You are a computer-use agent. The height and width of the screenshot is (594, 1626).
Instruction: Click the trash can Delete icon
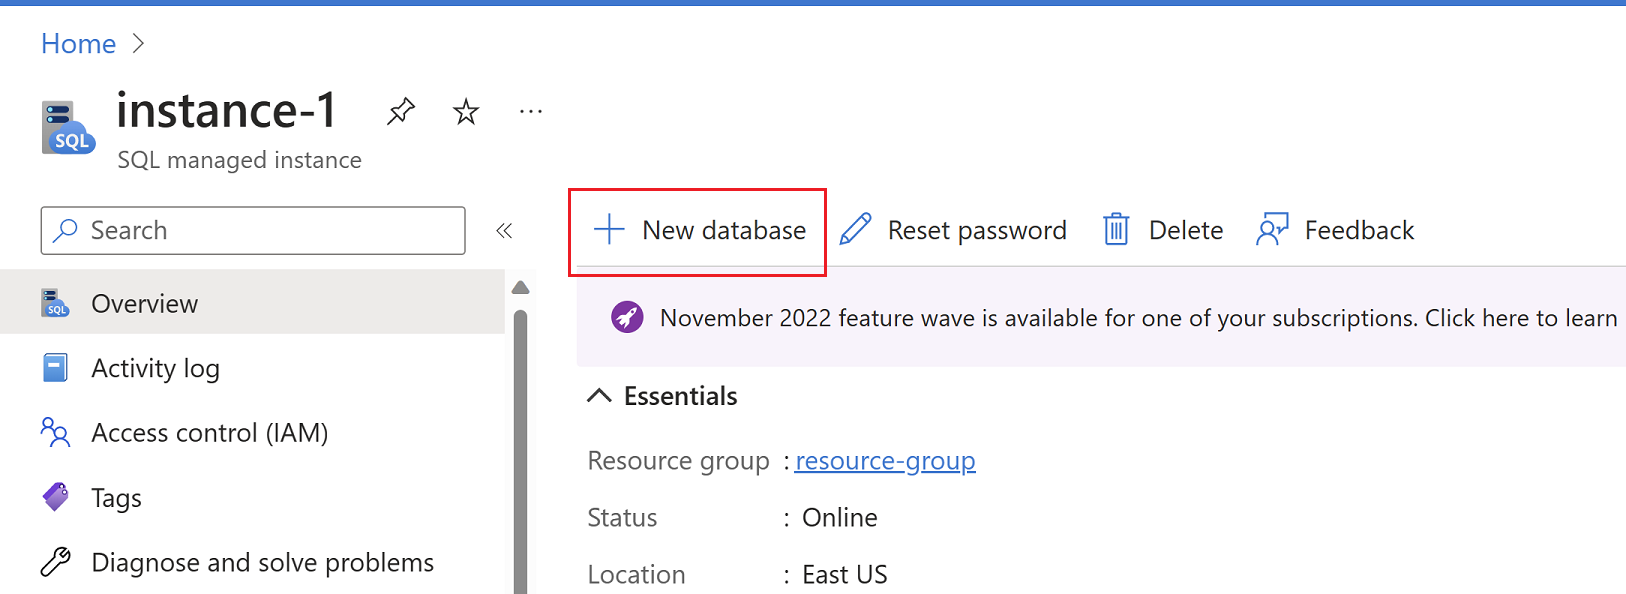pyautogui.click(x=1116, y=230)
